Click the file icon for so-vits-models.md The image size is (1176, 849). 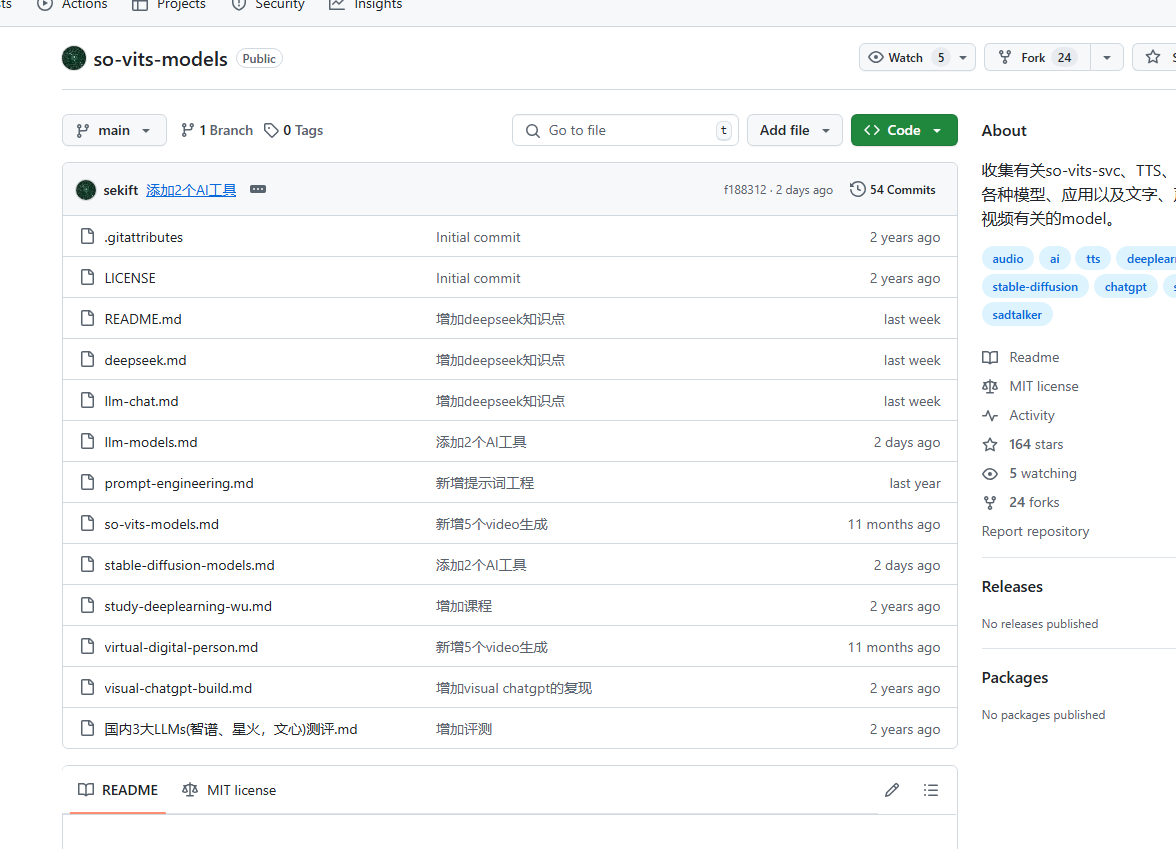87,524
